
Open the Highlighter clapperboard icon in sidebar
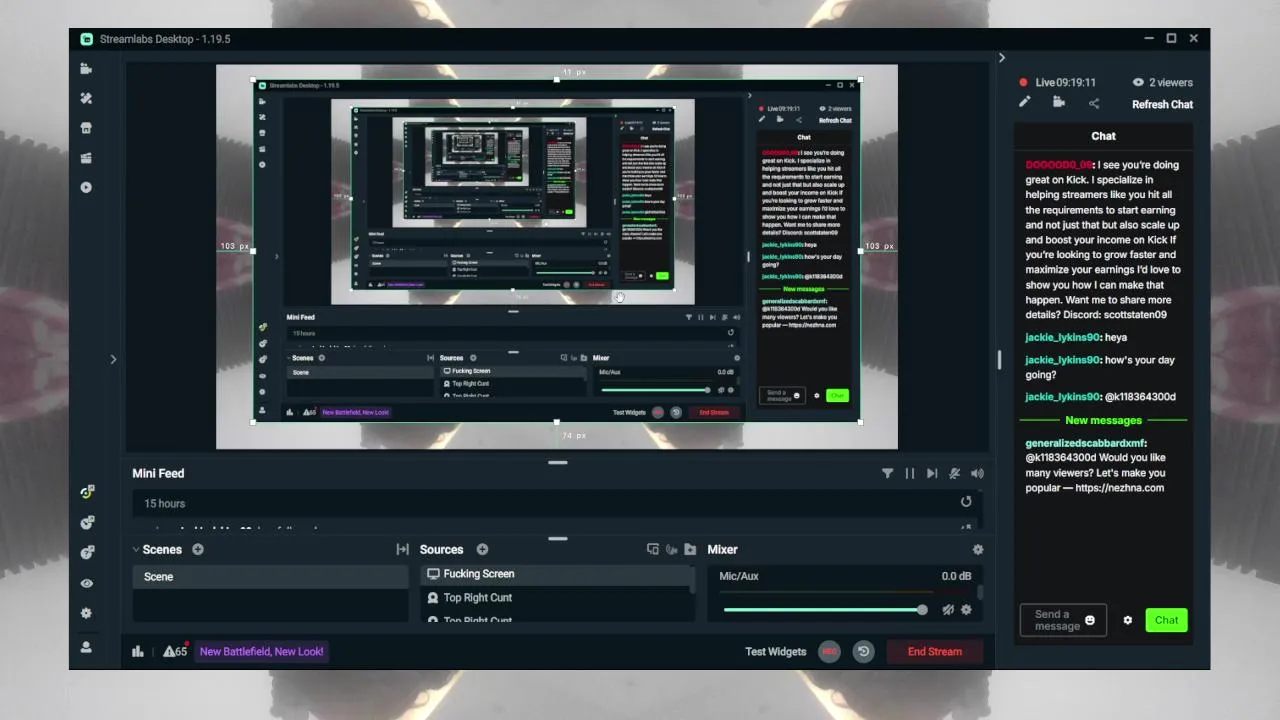tap(86, 157)
